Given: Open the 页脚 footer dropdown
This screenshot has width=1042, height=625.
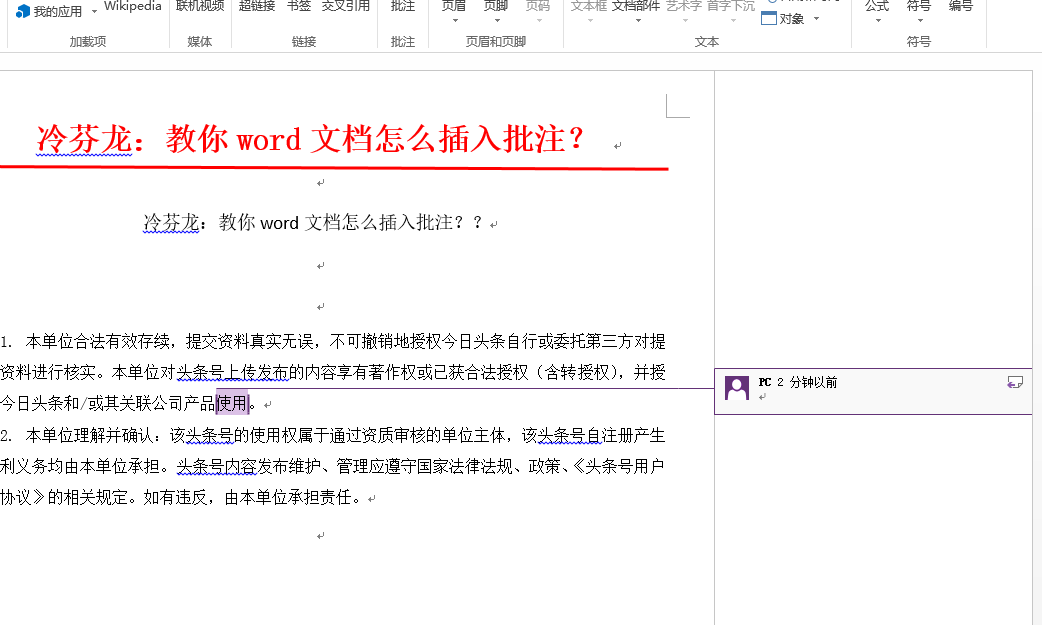Looking at the screenshot, I should coord(496,12).
